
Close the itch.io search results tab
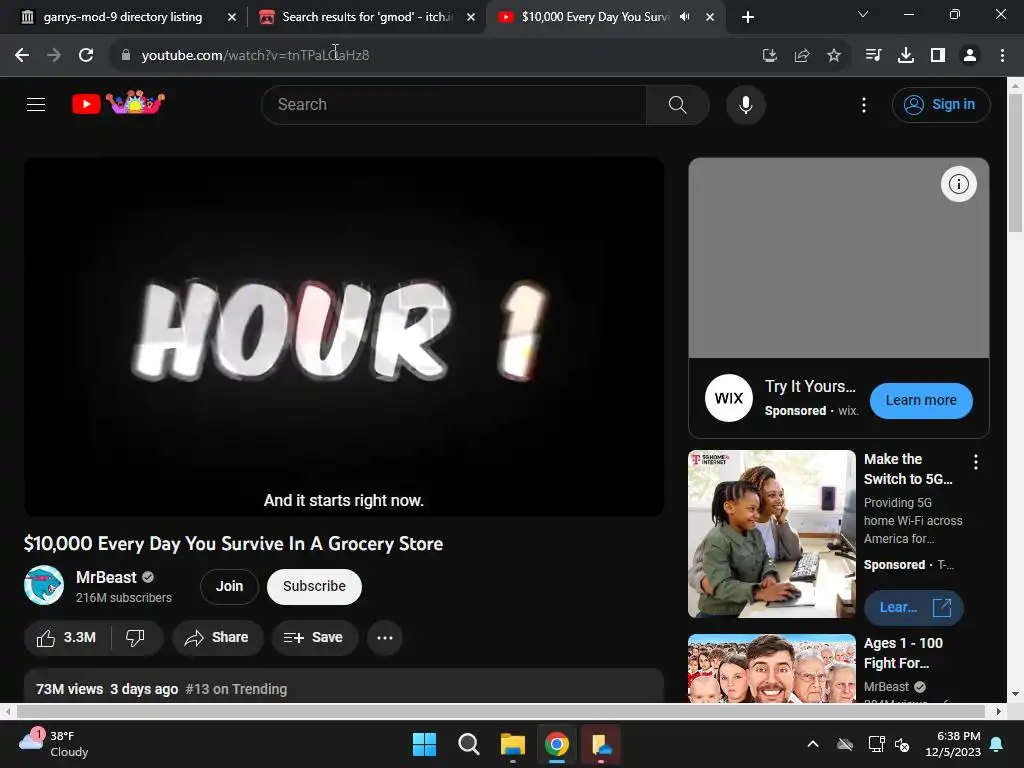471,18
